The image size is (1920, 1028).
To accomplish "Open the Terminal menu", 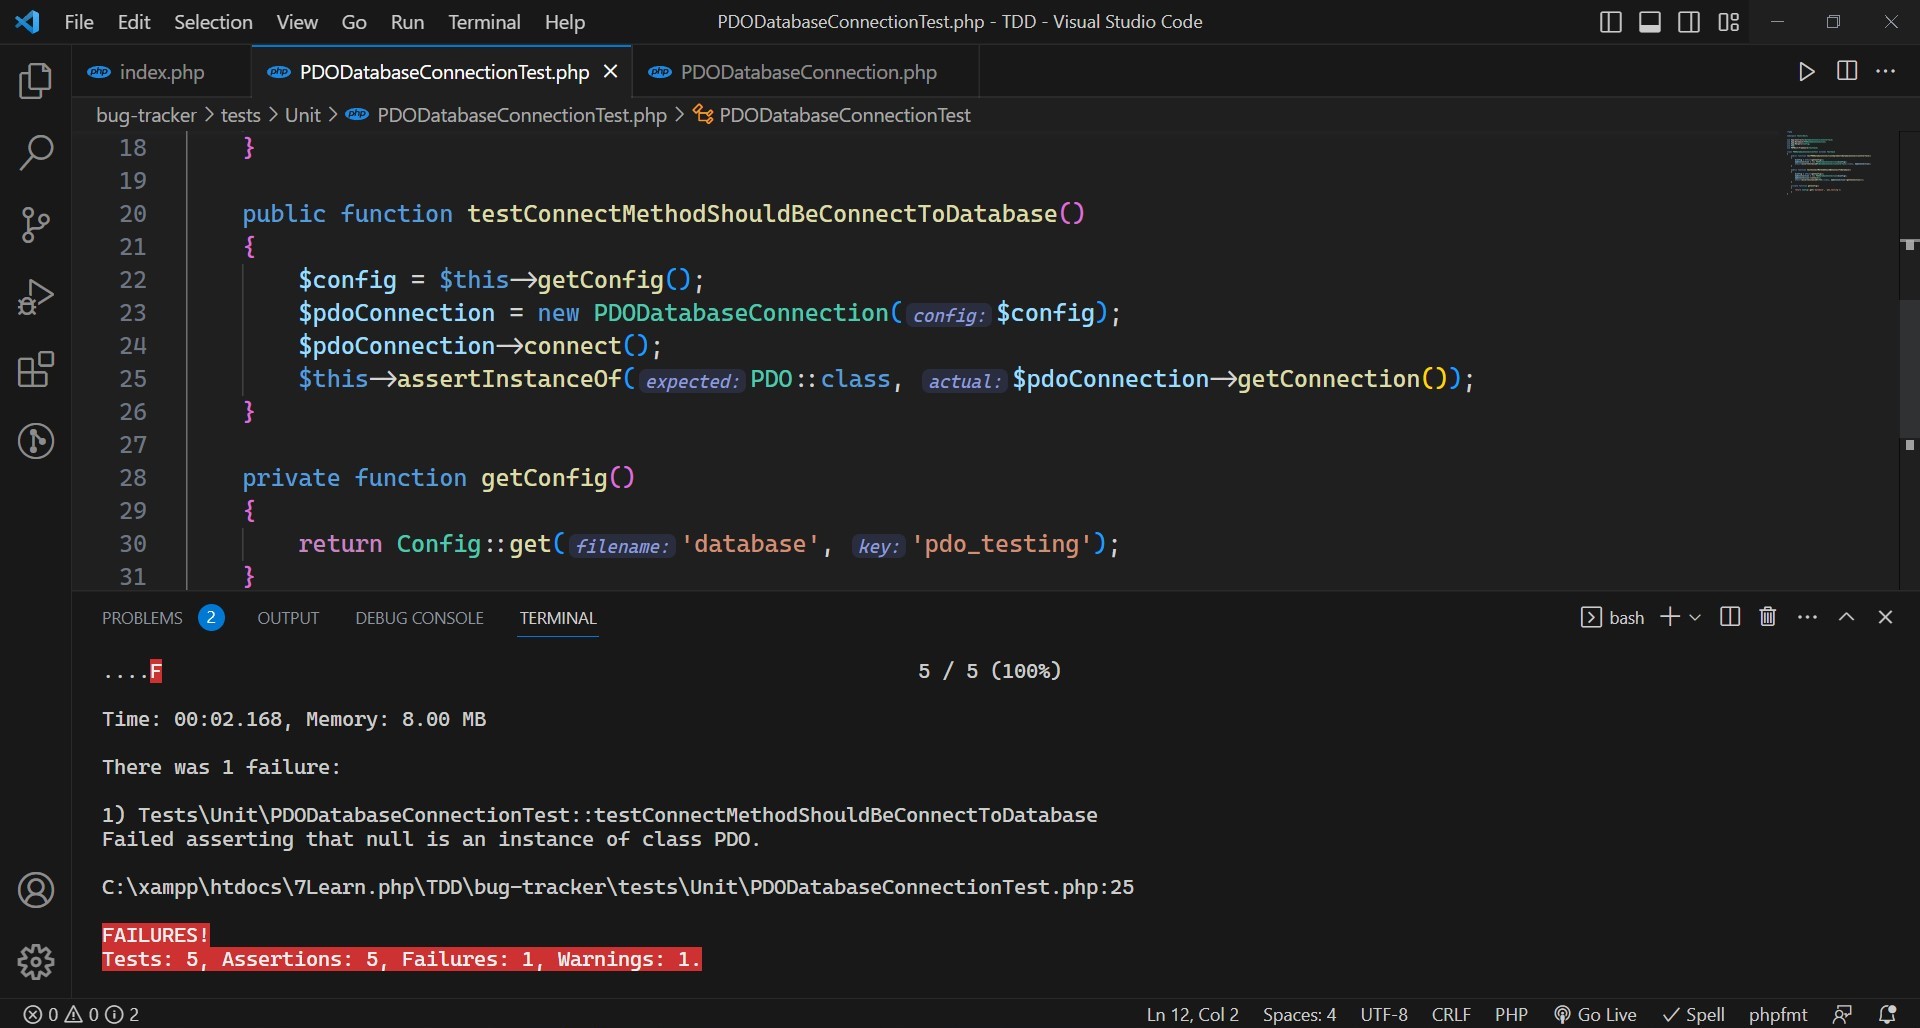I will [484, 22].
